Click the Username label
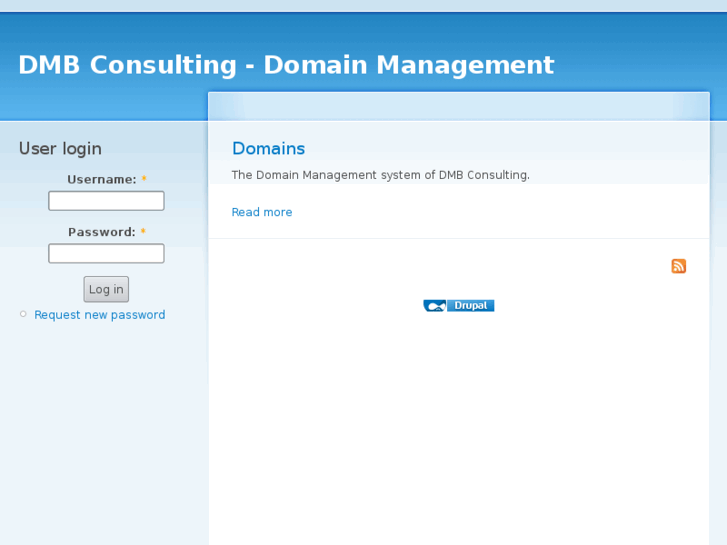The height and width of the screenshot is (545, 727). point(101,180)
